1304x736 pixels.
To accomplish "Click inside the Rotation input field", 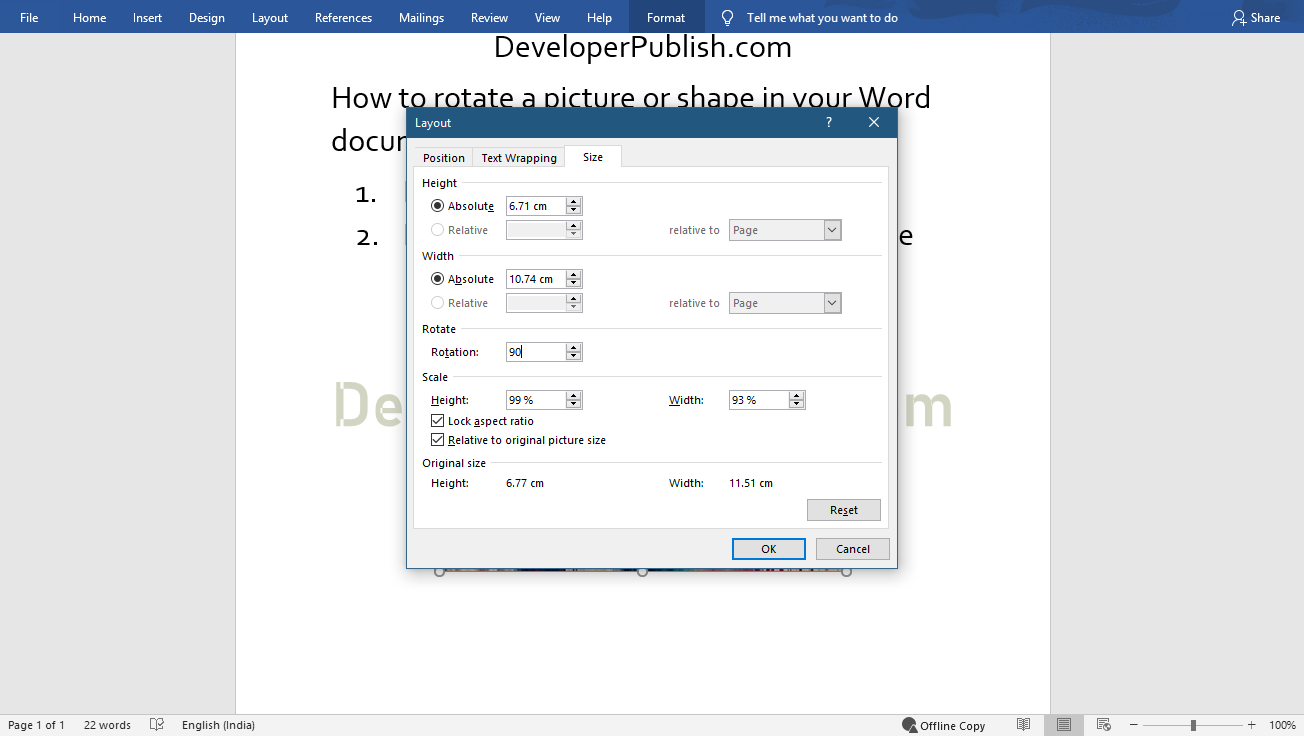I will 533,351.
